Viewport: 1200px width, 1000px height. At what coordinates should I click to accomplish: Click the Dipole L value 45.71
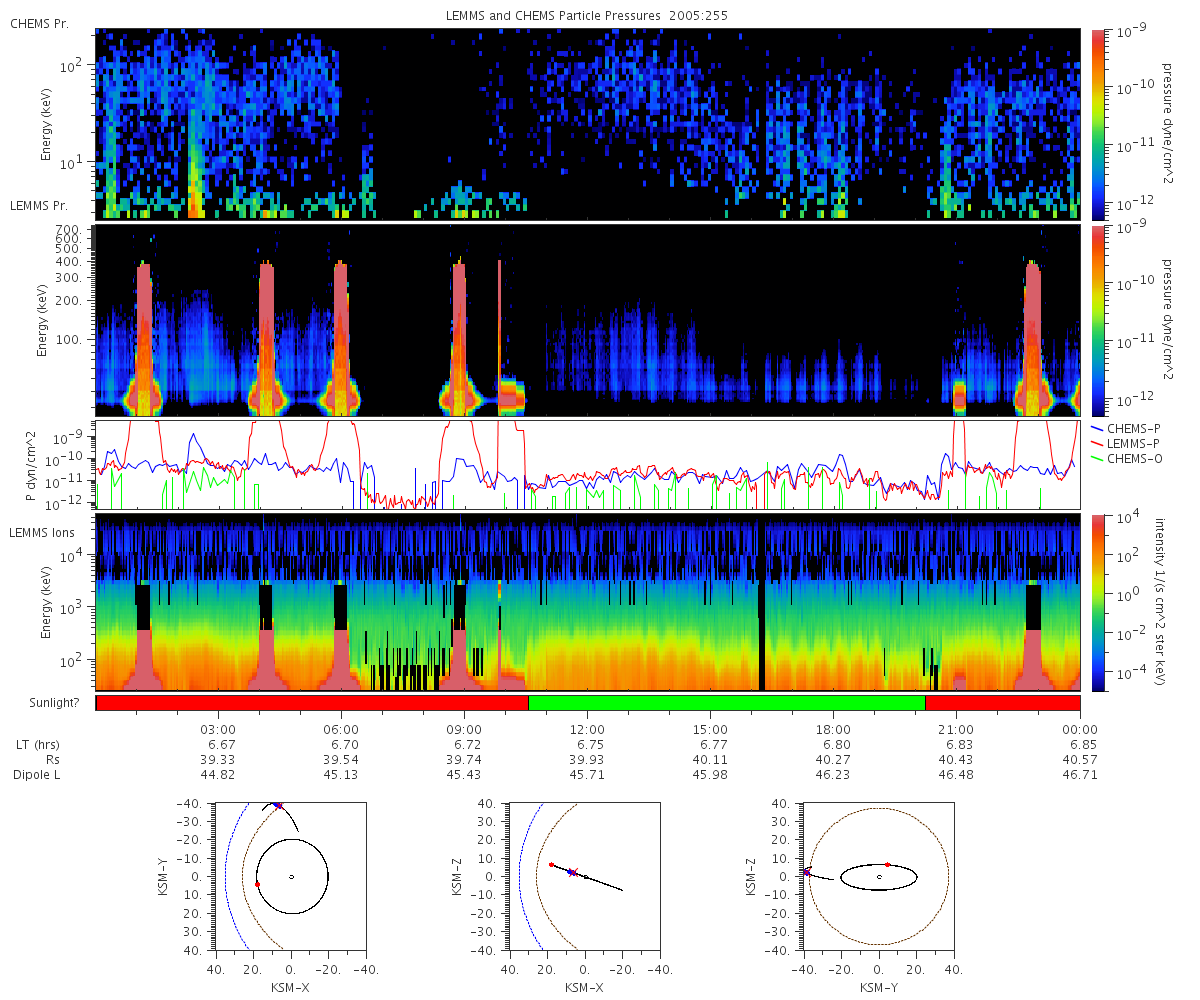coord(587,775)
